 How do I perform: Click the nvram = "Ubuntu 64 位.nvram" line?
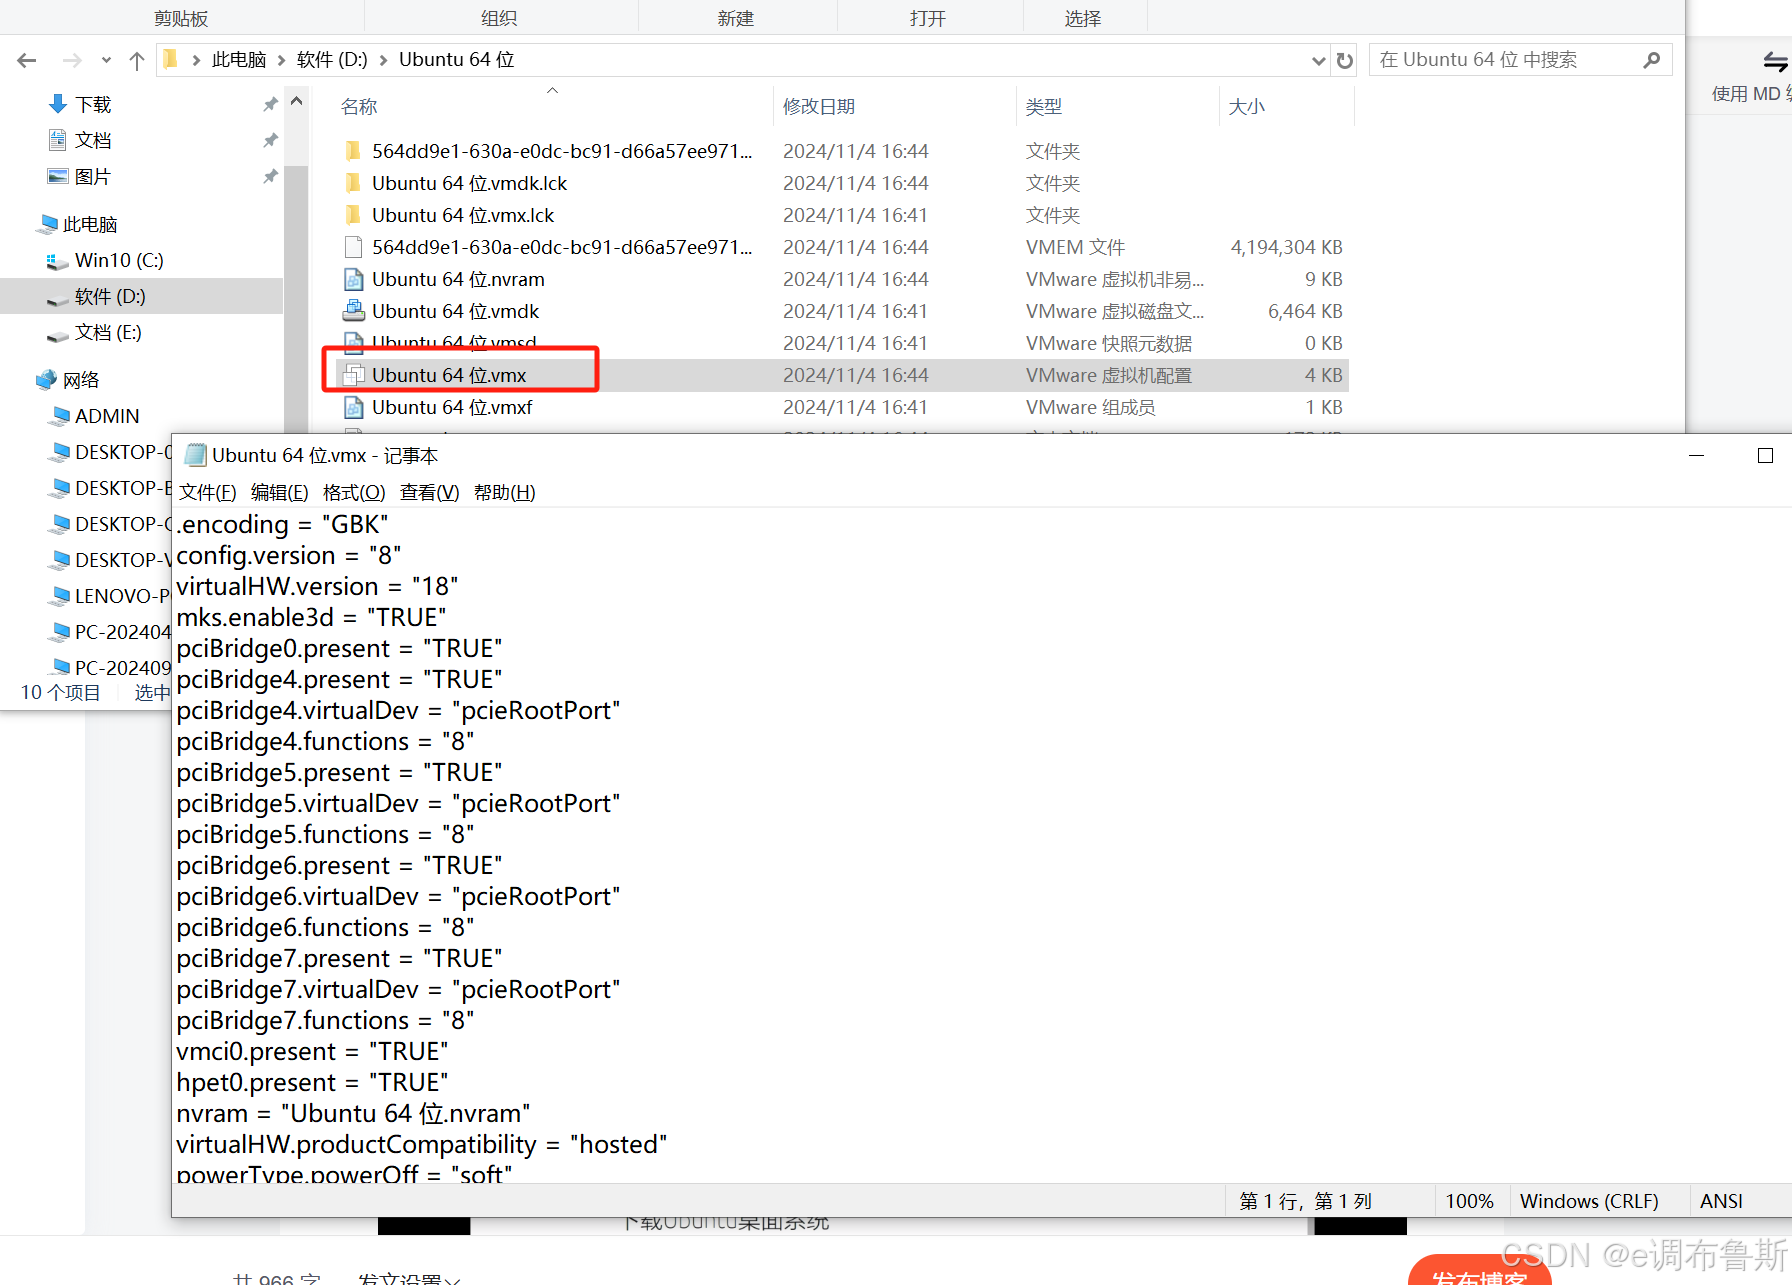[353, 1113]
